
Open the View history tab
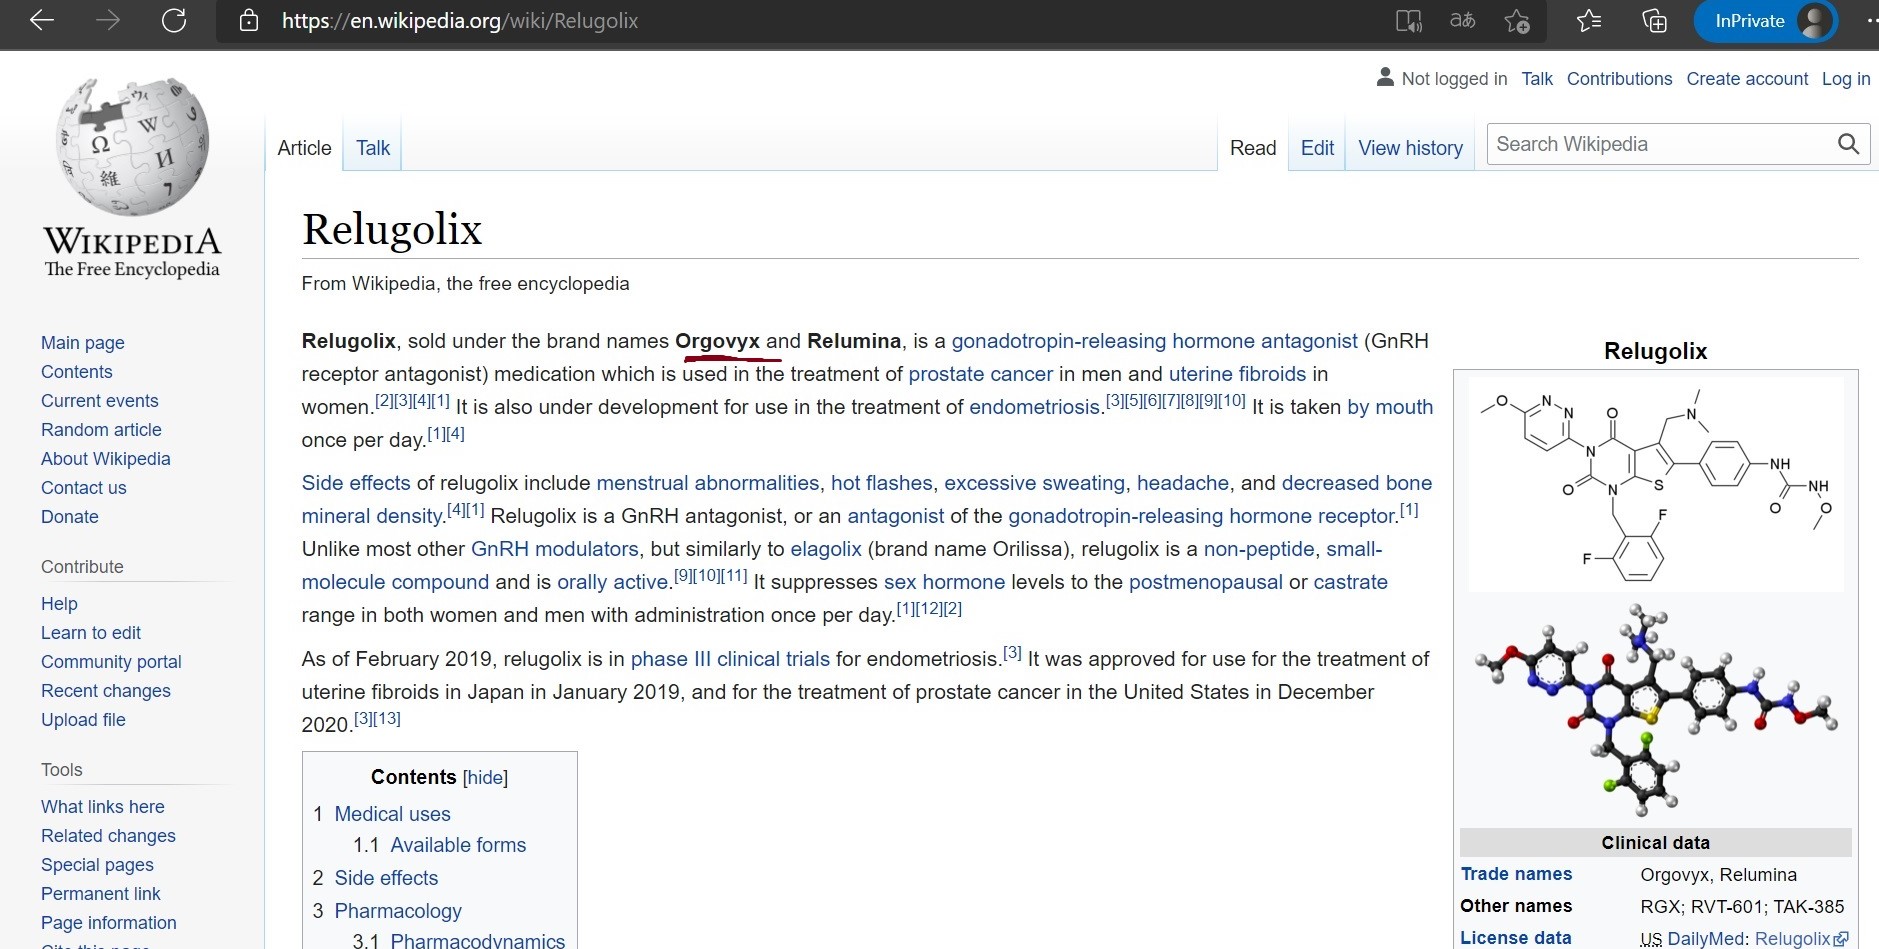click(x=1410, y=148)
